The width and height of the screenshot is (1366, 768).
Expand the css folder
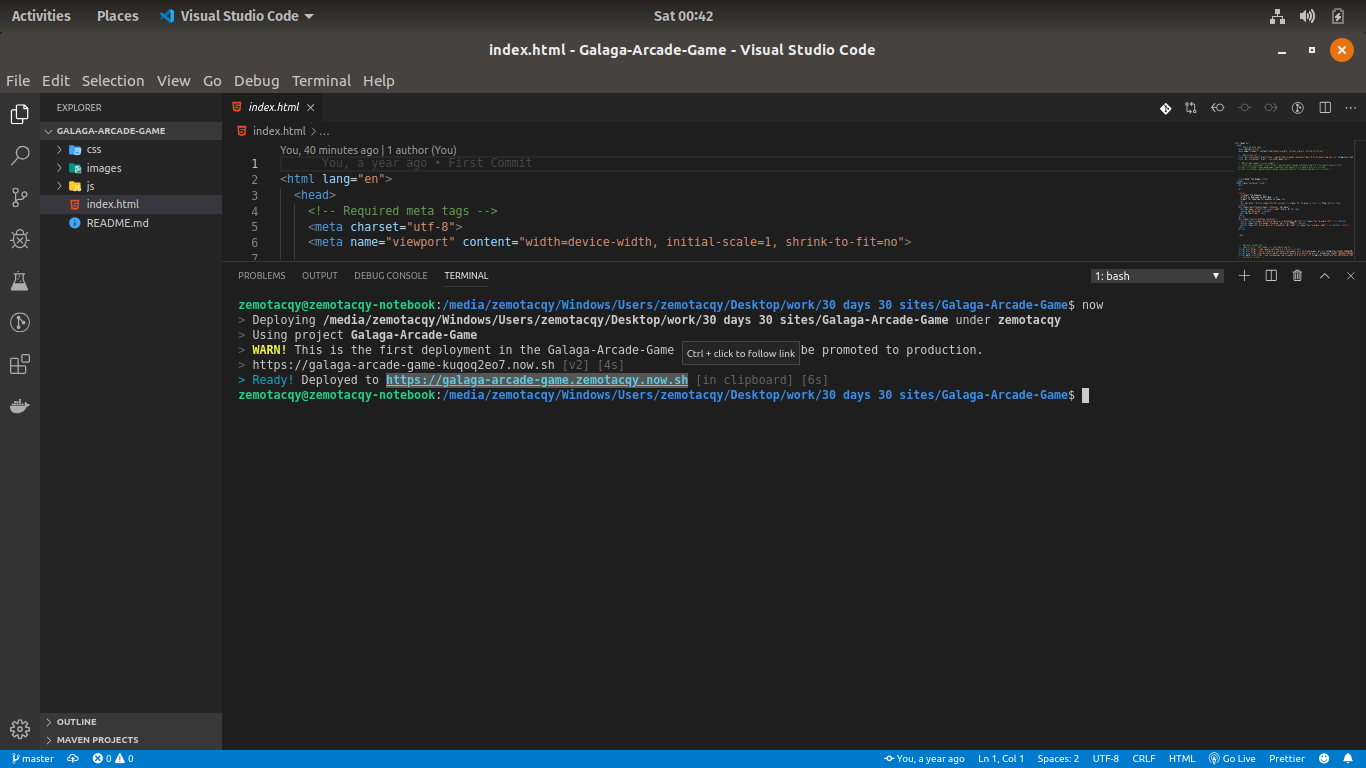[131, 149]
